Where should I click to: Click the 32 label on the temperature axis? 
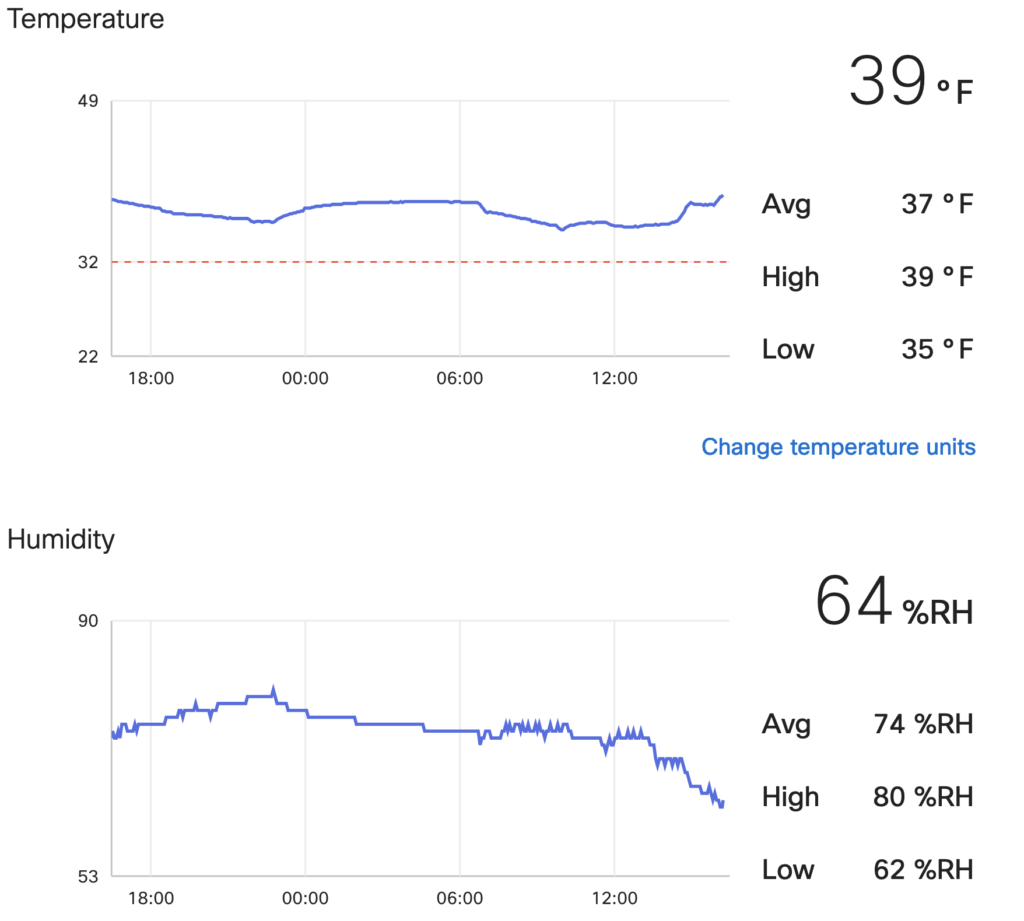[85, 262]
